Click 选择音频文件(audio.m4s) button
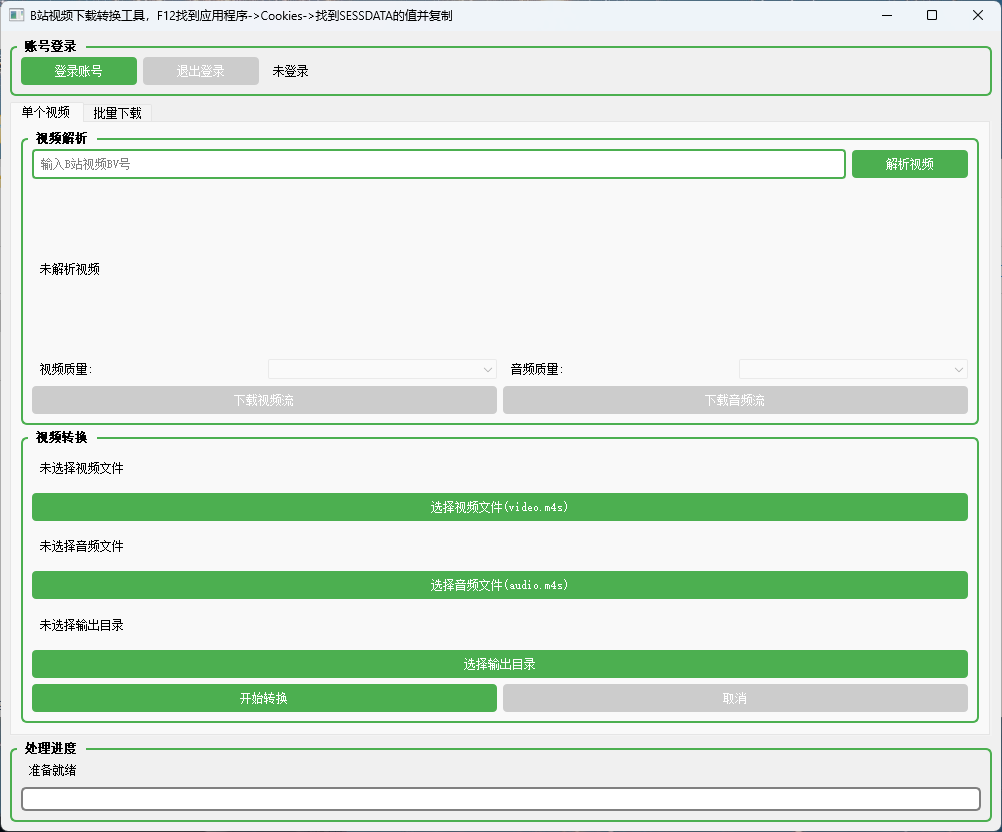 [499, 585]
